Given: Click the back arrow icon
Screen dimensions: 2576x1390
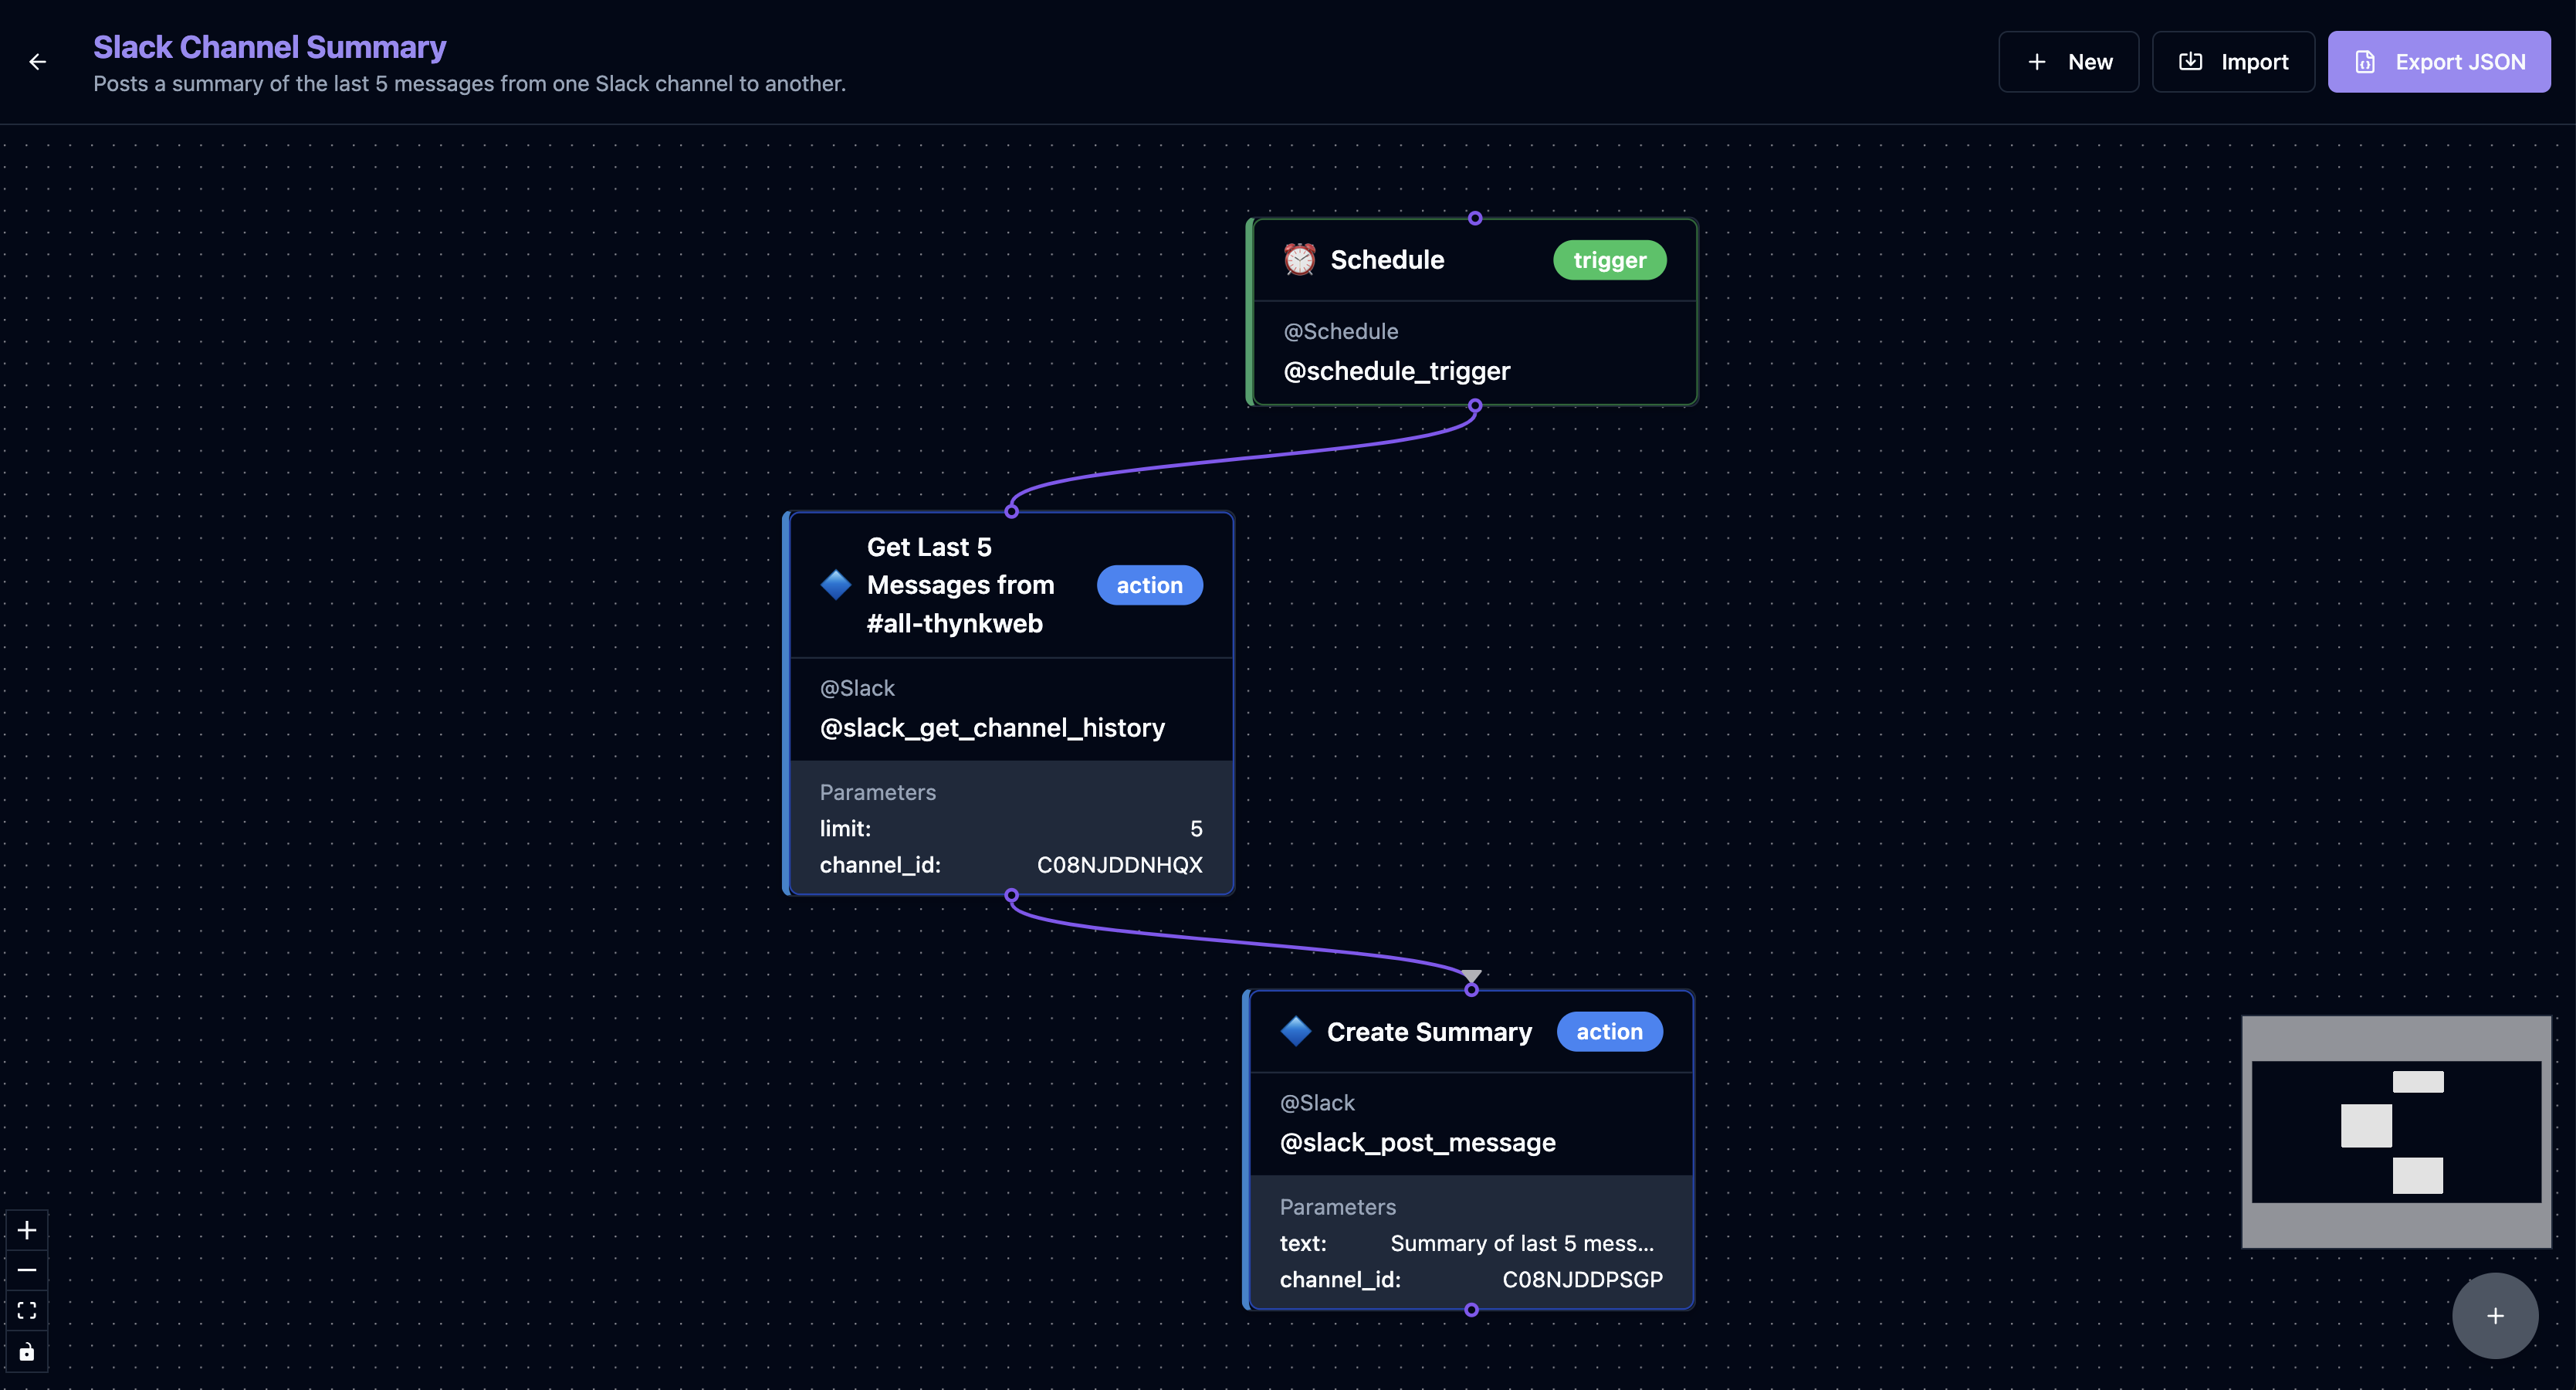Looking at the screenshot, I should point(38,62).
